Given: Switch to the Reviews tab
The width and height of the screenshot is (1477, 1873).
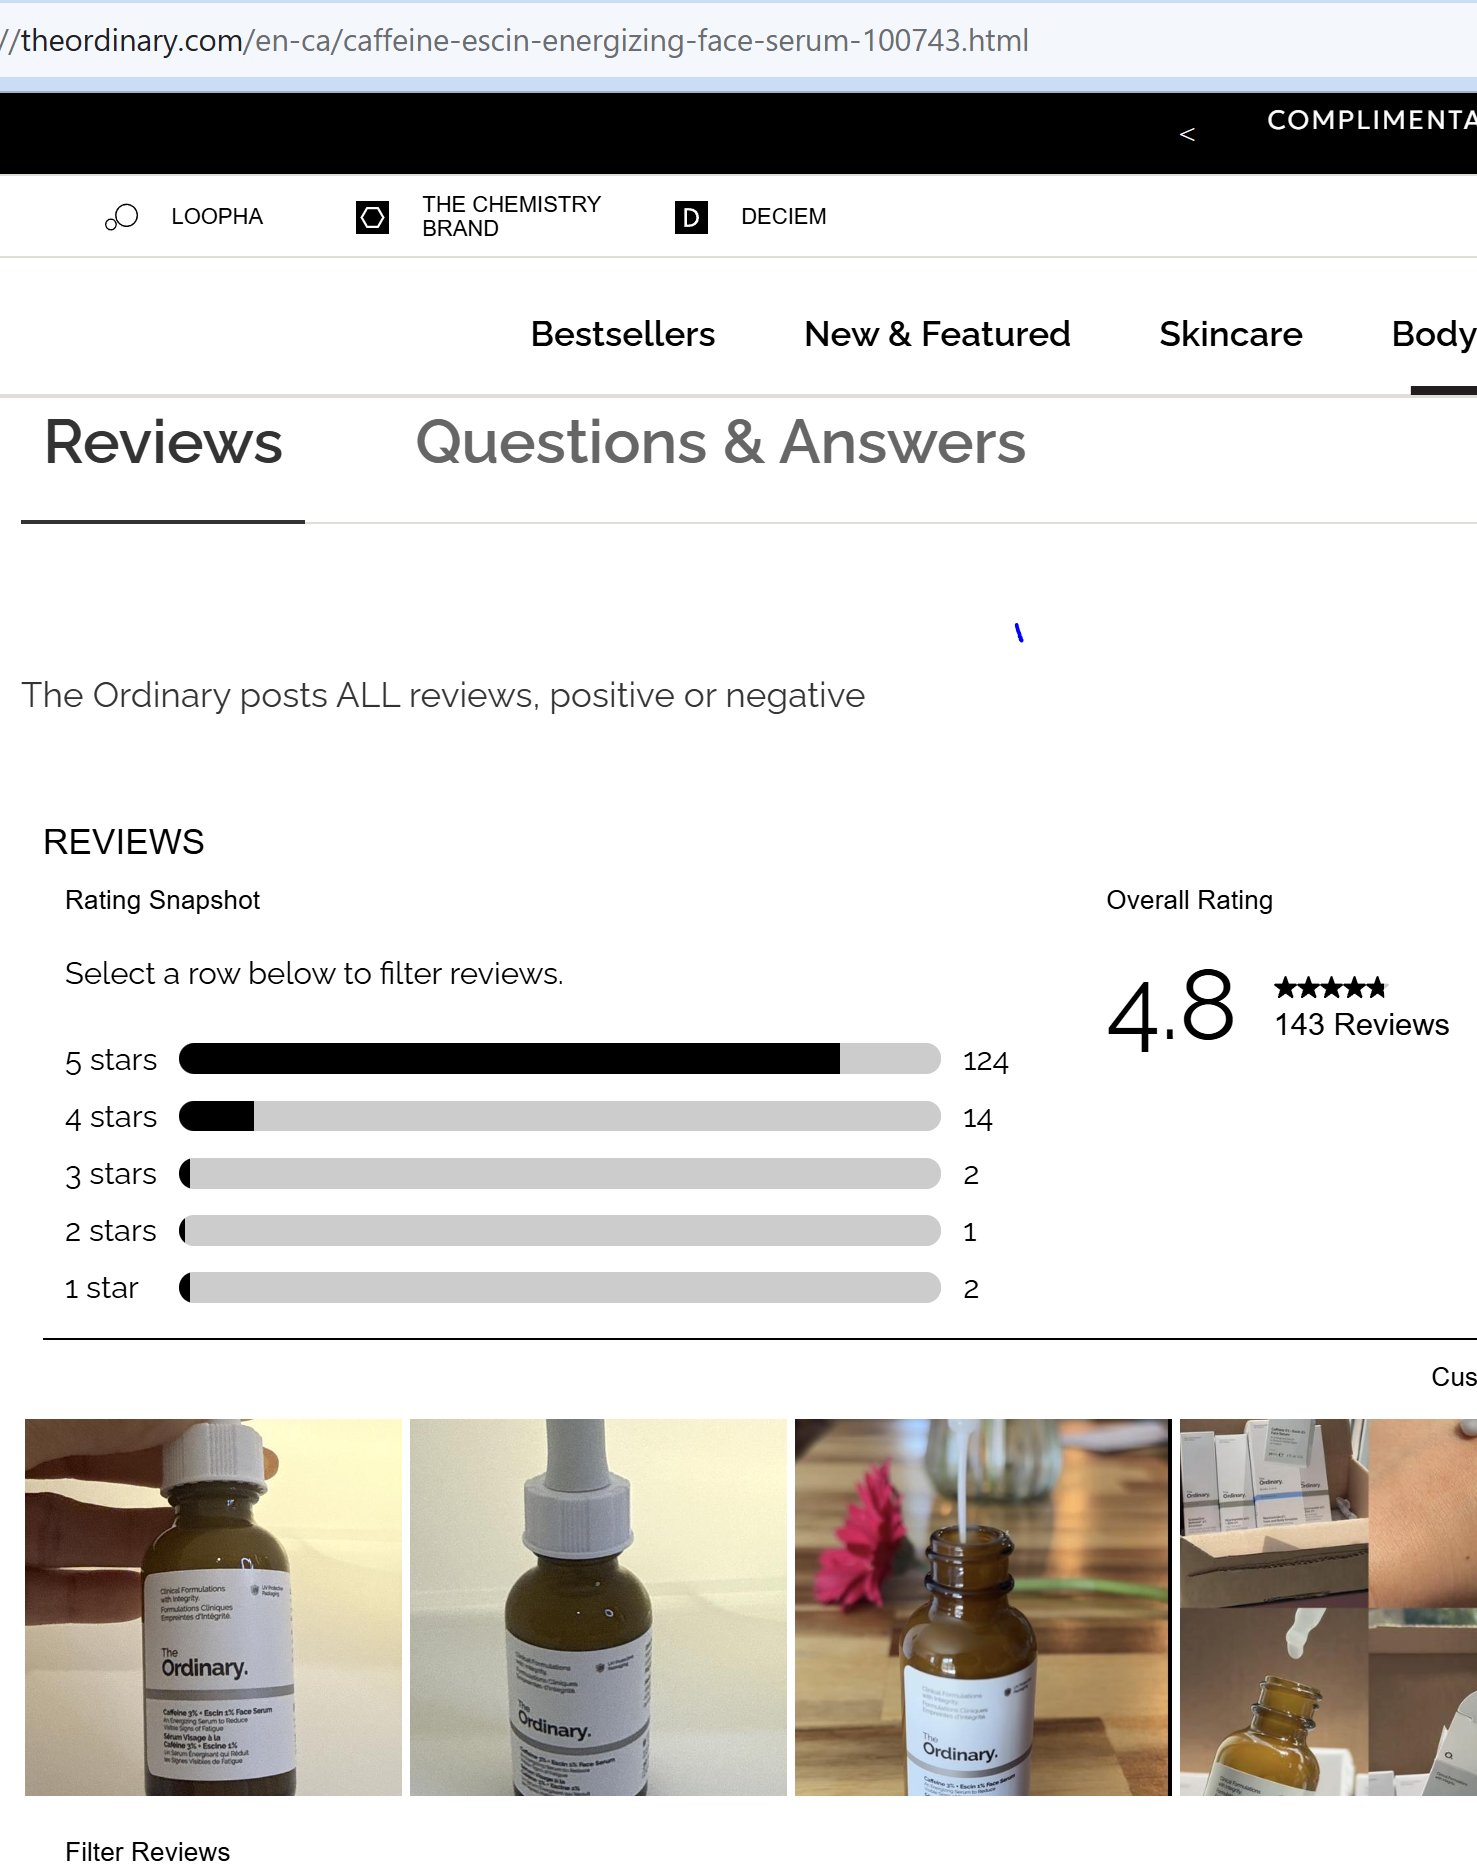Looking at the screenshot, I should 164,443.
